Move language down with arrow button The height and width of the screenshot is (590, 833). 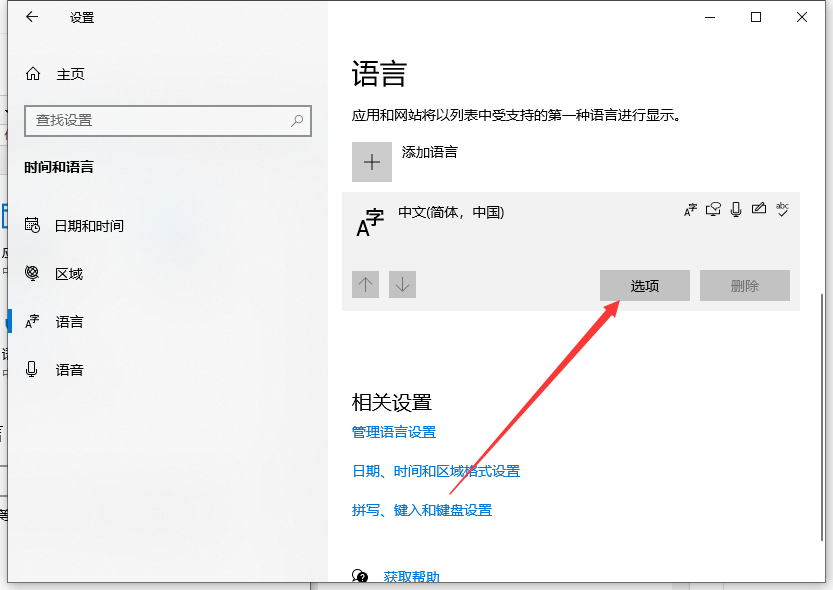click(x=402, y=284)
